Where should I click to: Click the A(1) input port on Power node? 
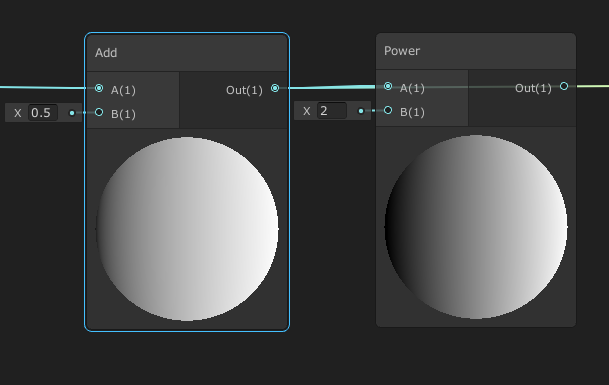pos(388,86)
